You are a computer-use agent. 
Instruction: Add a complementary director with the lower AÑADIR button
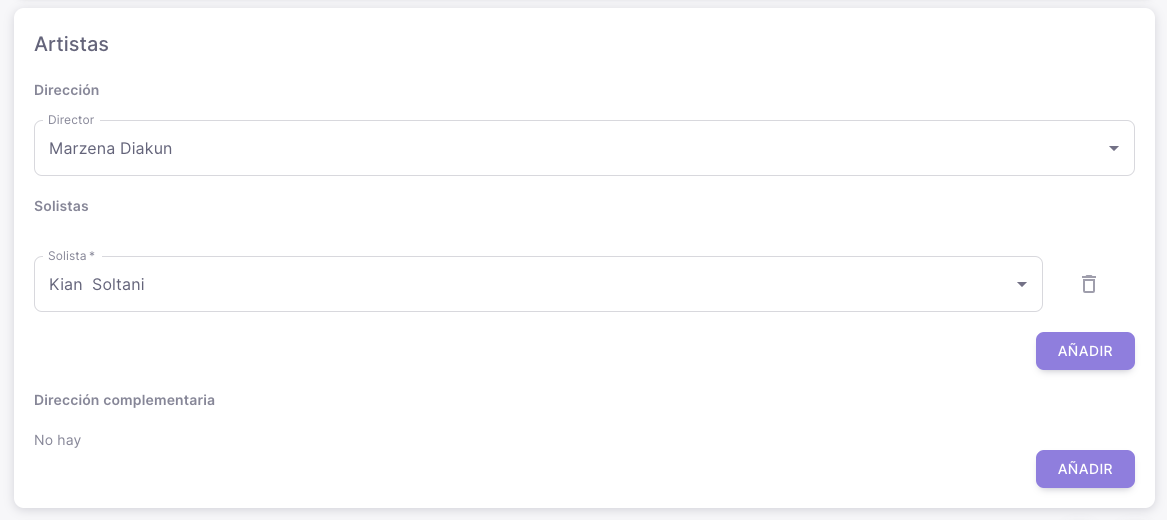tap(1085, 469)
